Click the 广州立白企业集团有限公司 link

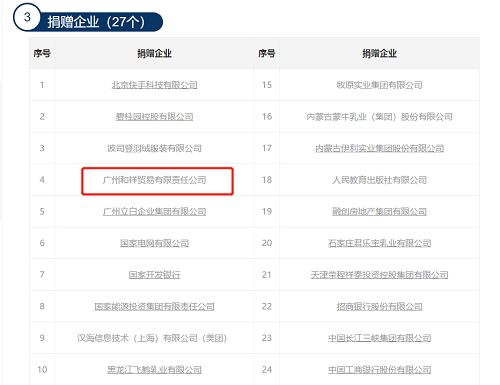[x=154, y=212]
